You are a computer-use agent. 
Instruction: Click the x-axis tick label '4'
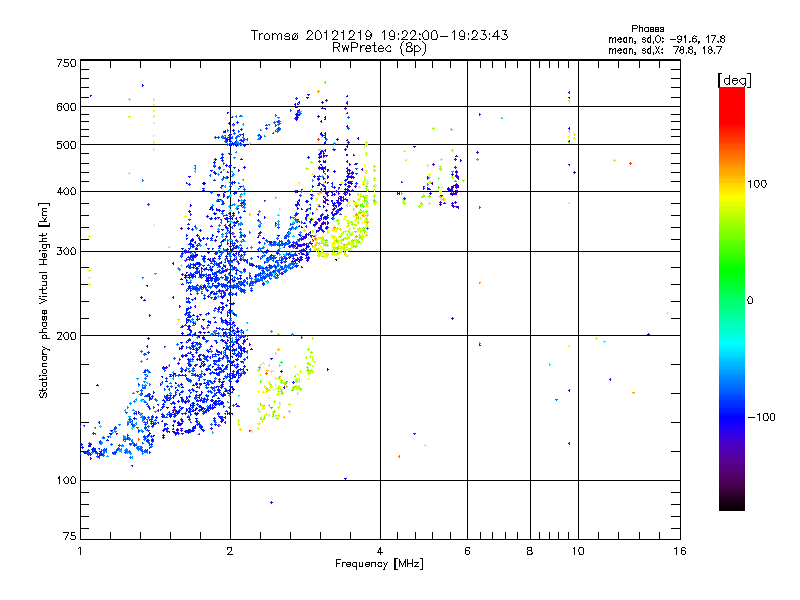click(x=380, y=551)
